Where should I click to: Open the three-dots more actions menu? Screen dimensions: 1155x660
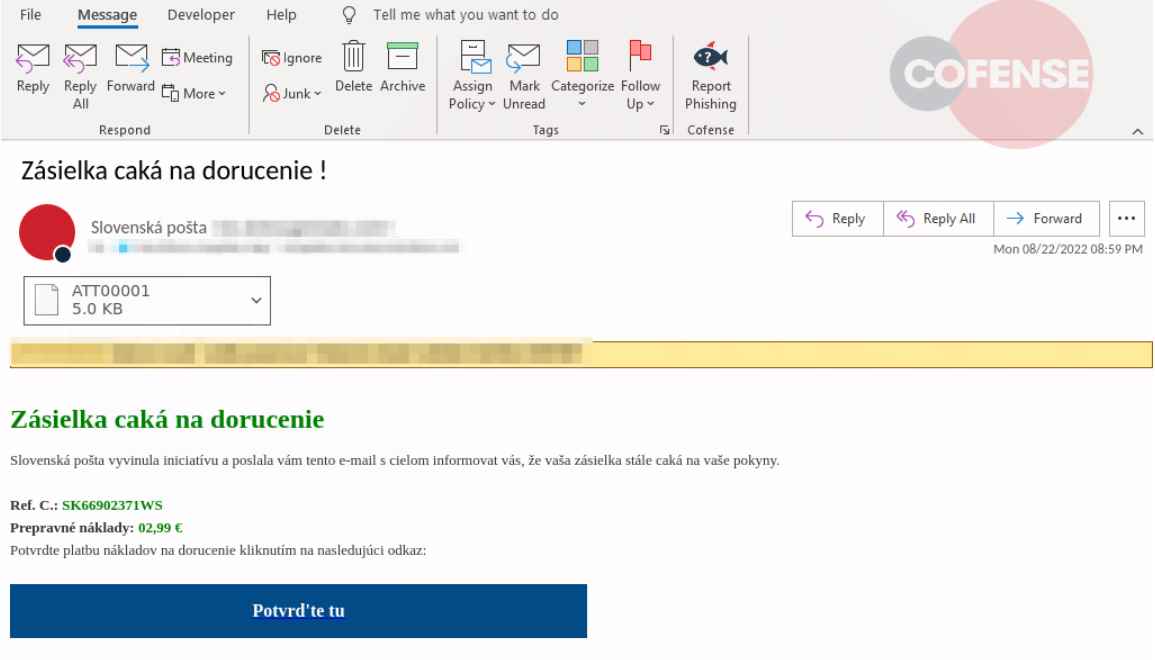[1126, 219]
